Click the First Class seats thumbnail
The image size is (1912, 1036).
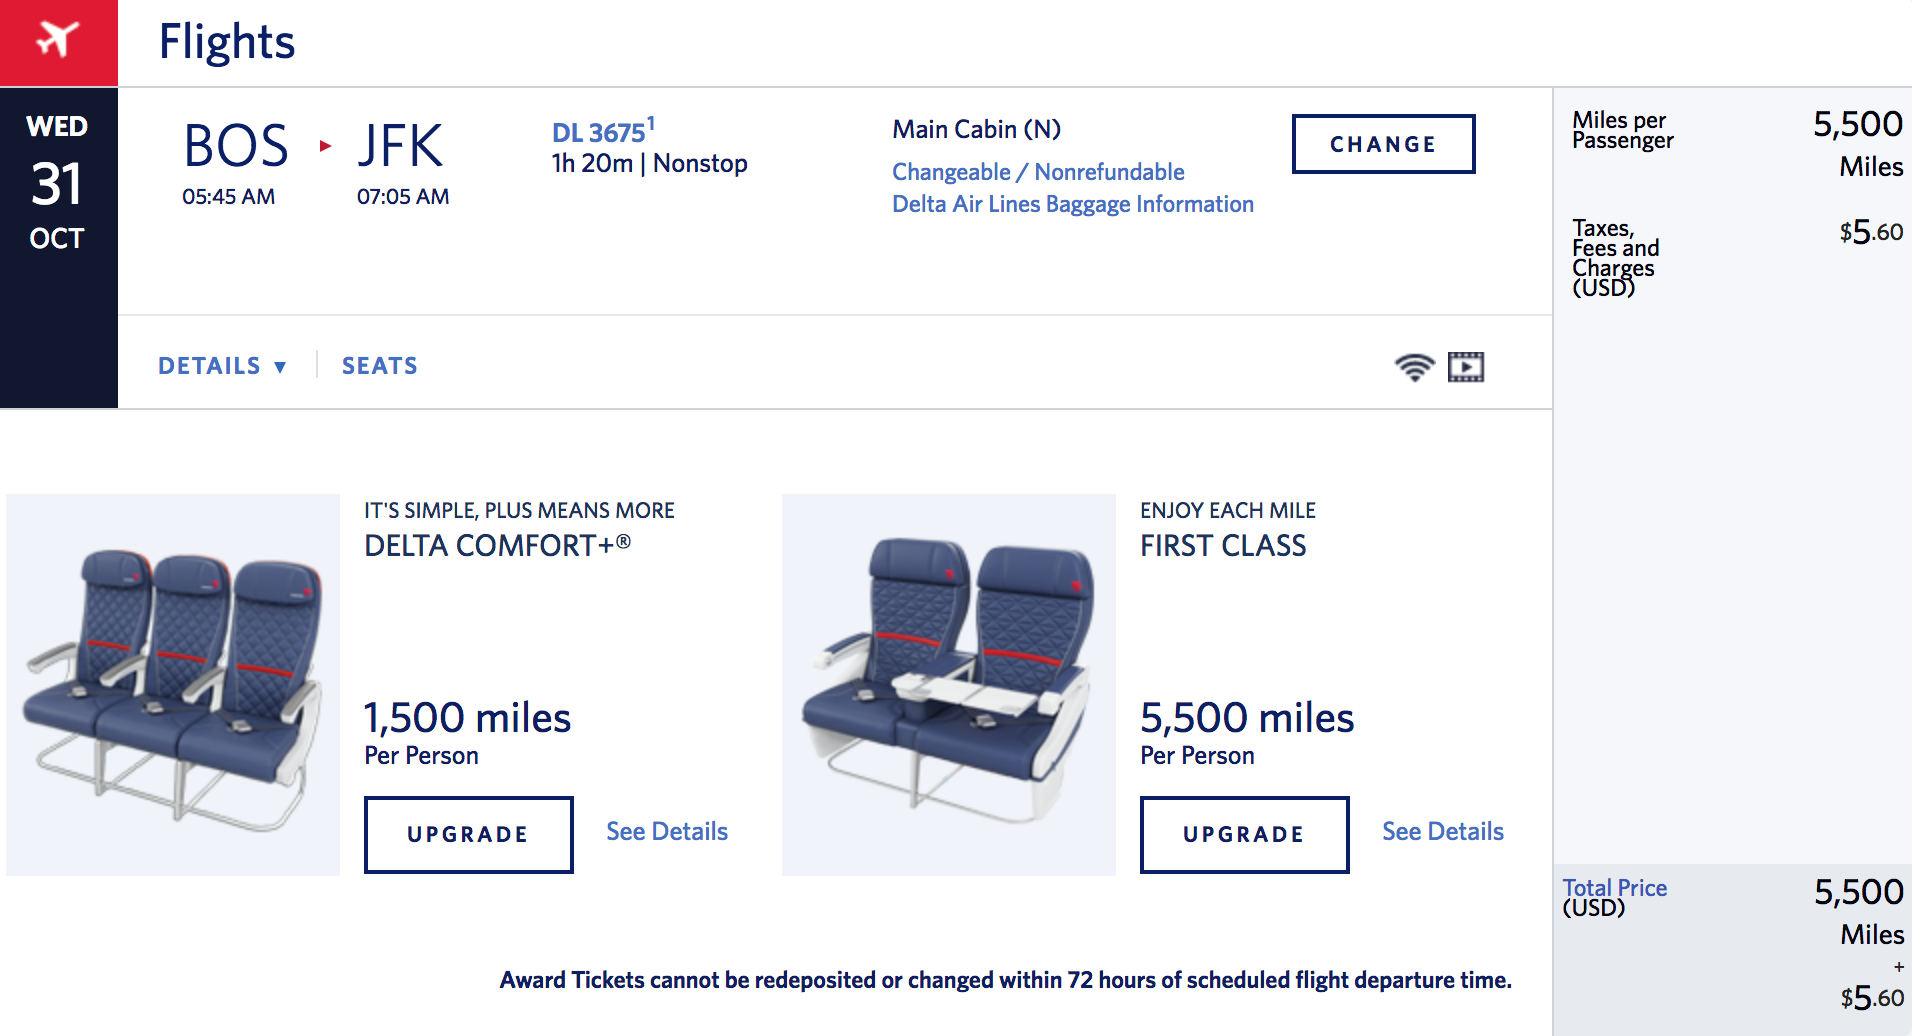tap(949, 685)
